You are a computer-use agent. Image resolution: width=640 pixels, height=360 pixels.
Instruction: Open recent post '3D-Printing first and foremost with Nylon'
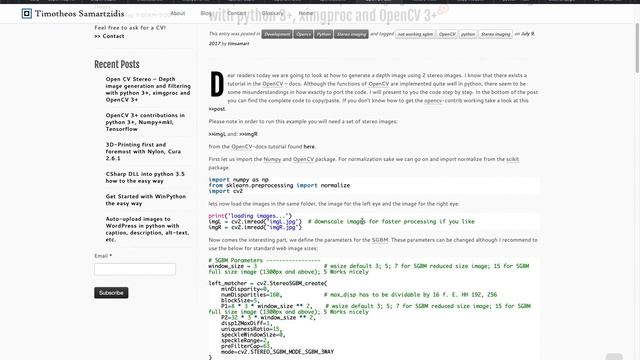click(x=143, y=151)
